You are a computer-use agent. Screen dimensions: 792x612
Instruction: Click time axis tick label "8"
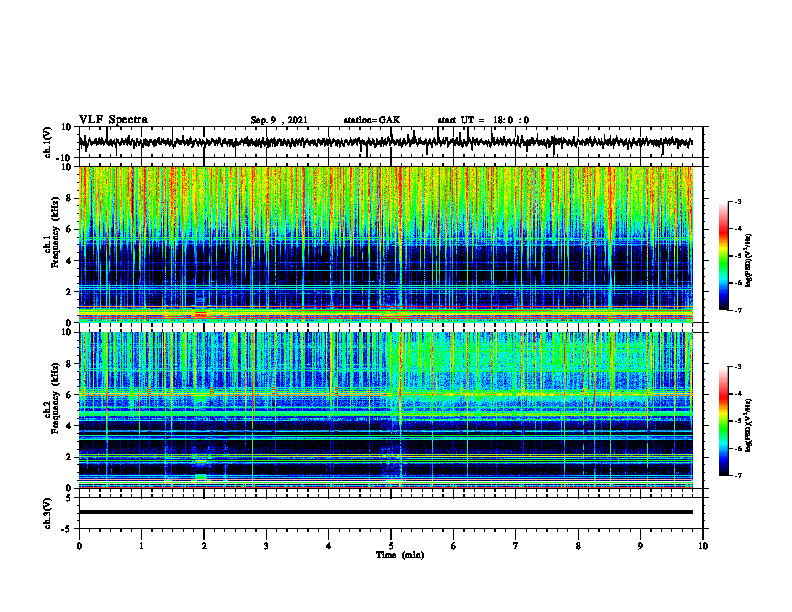point(578,546)
